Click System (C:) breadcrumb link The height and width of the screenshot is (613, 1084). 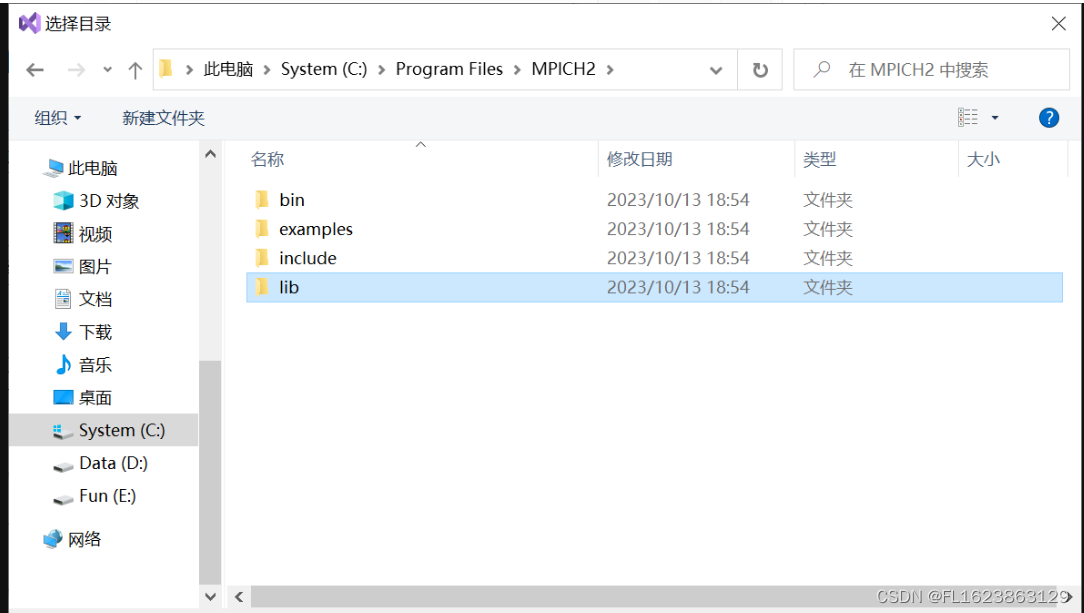pos(324,69)
